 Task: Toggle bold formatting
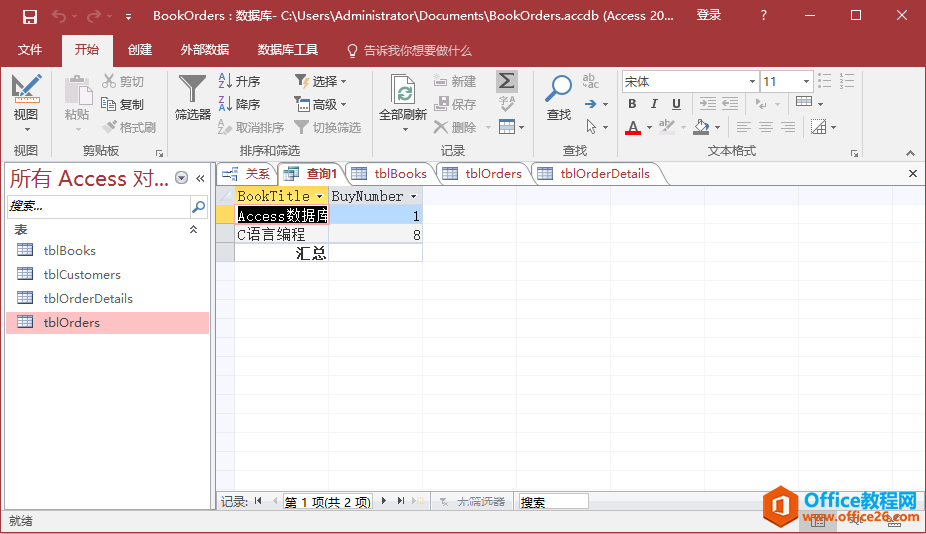pos(633,104)
